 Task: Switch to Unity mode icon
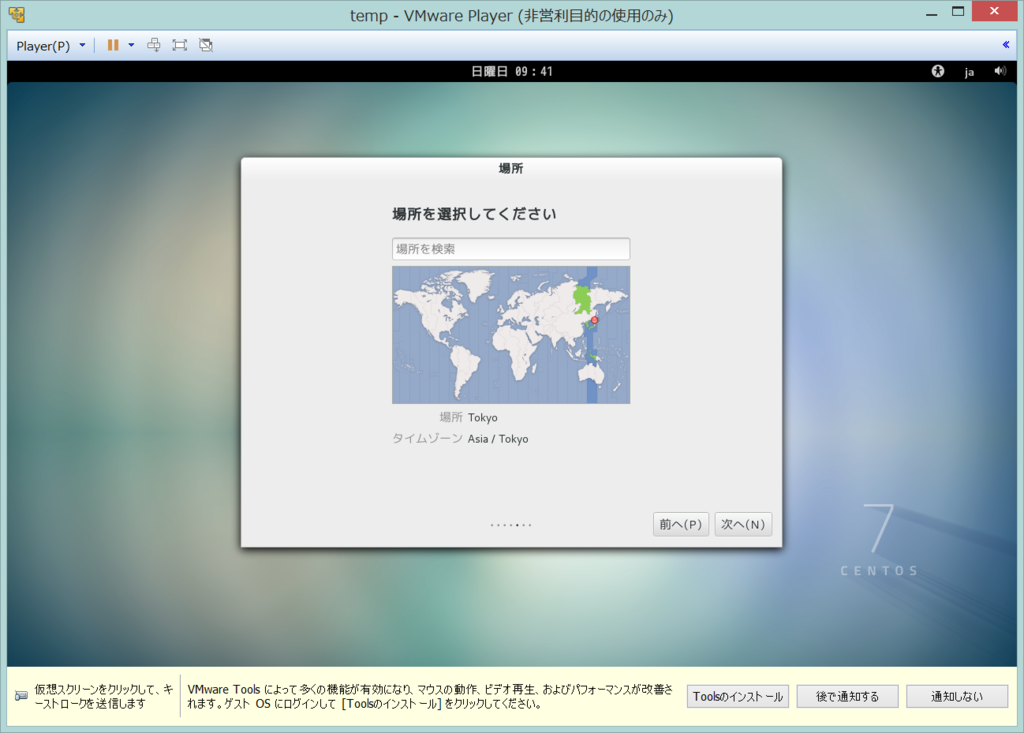click(206, 45)
